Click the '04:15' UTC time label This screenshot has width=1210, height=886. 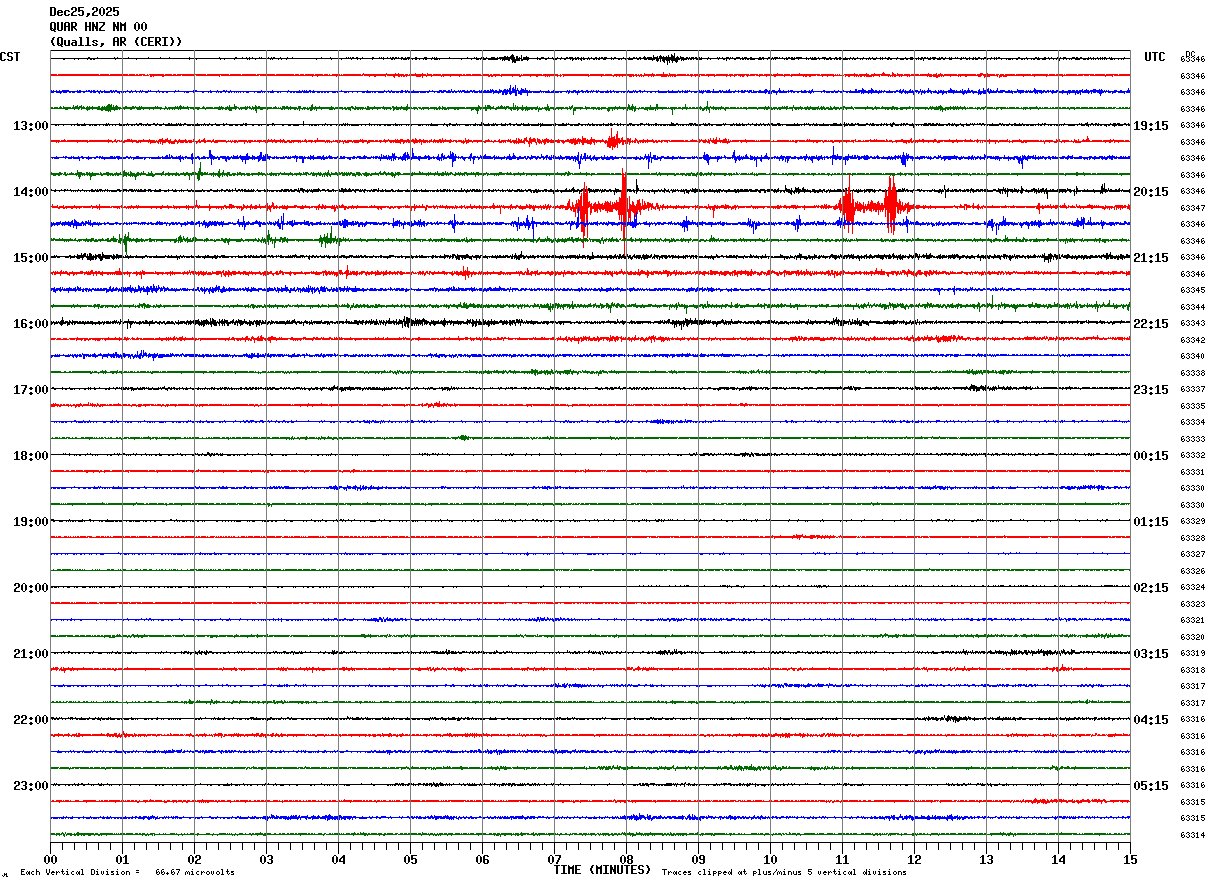click(x=1151, y=720)
